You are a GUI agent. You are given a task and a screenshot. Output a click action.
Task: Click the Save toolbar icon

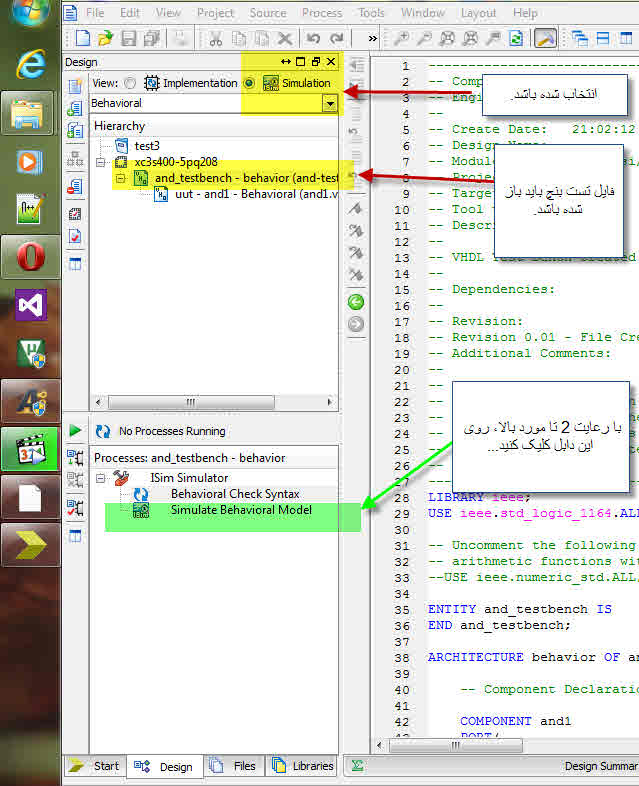click(x=127, y=38)
